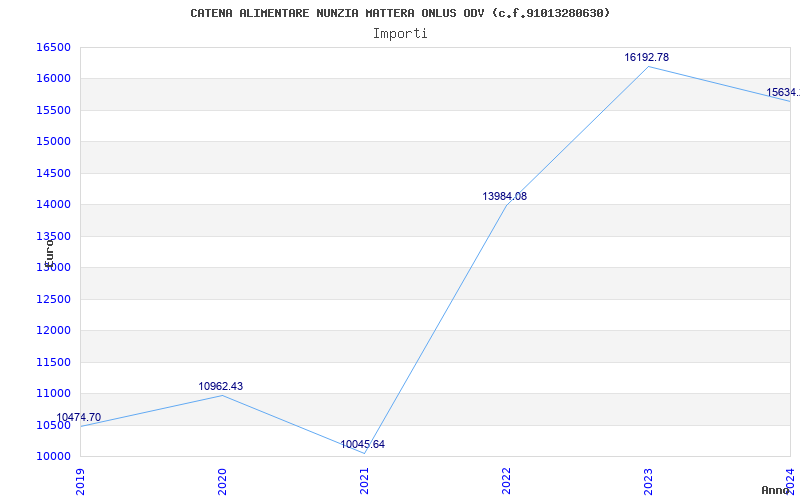Select x-axis year 2023
Viewport: 800px width, 500px height.
click(648, 482)
